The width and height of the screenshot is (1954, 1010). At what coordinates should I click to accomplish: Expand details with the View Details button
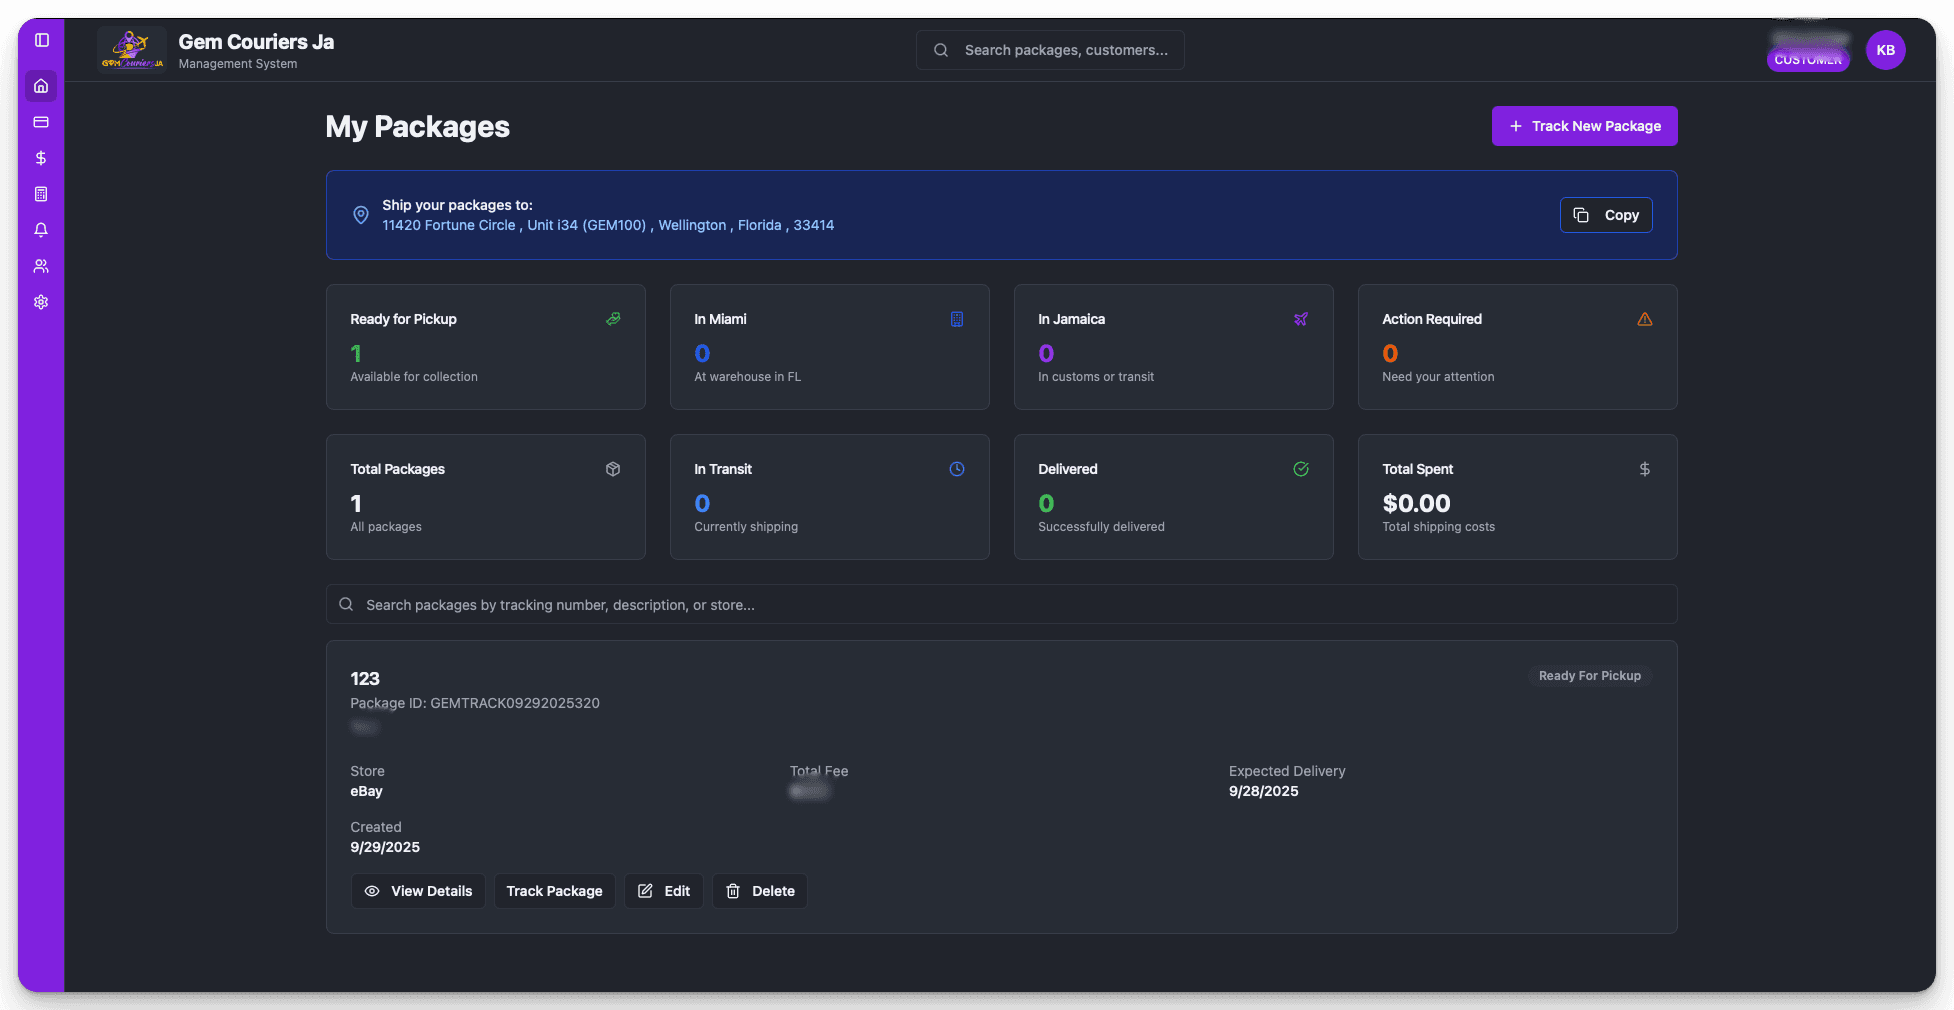pyautogui.click(x=418, y=891)
